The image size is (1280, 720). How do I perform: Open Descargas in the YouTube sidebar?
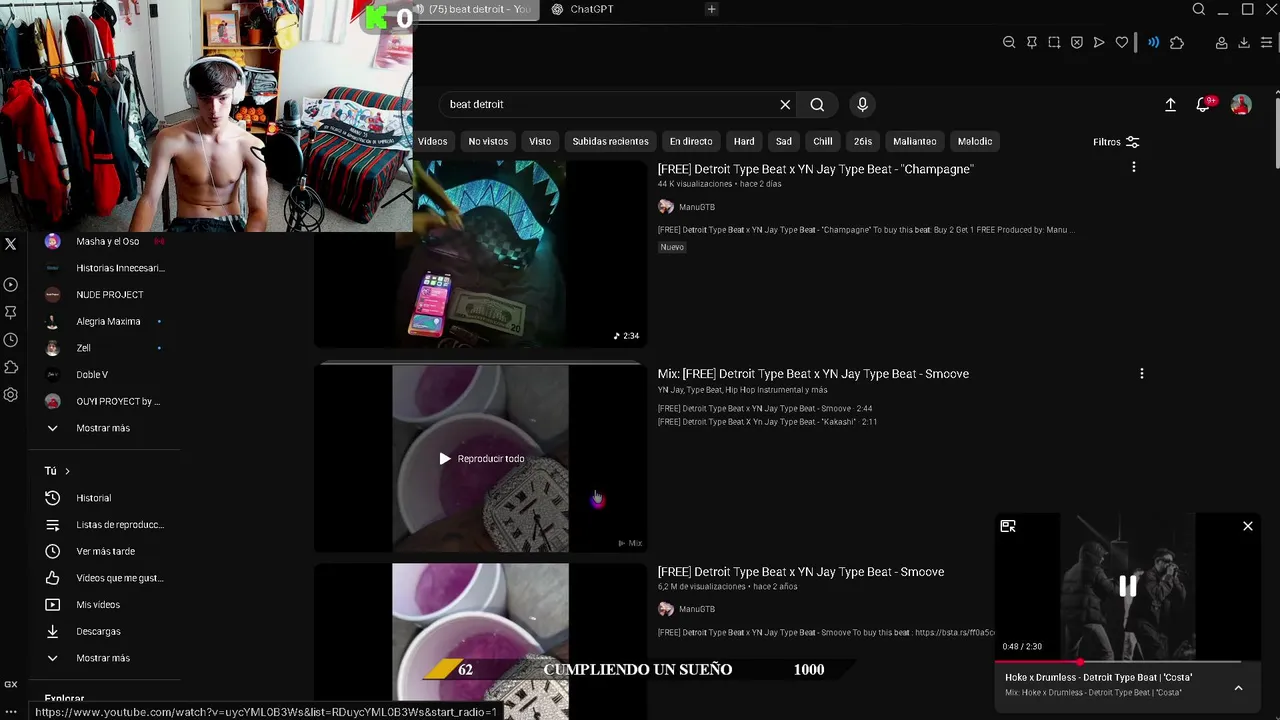click(98, 632)
